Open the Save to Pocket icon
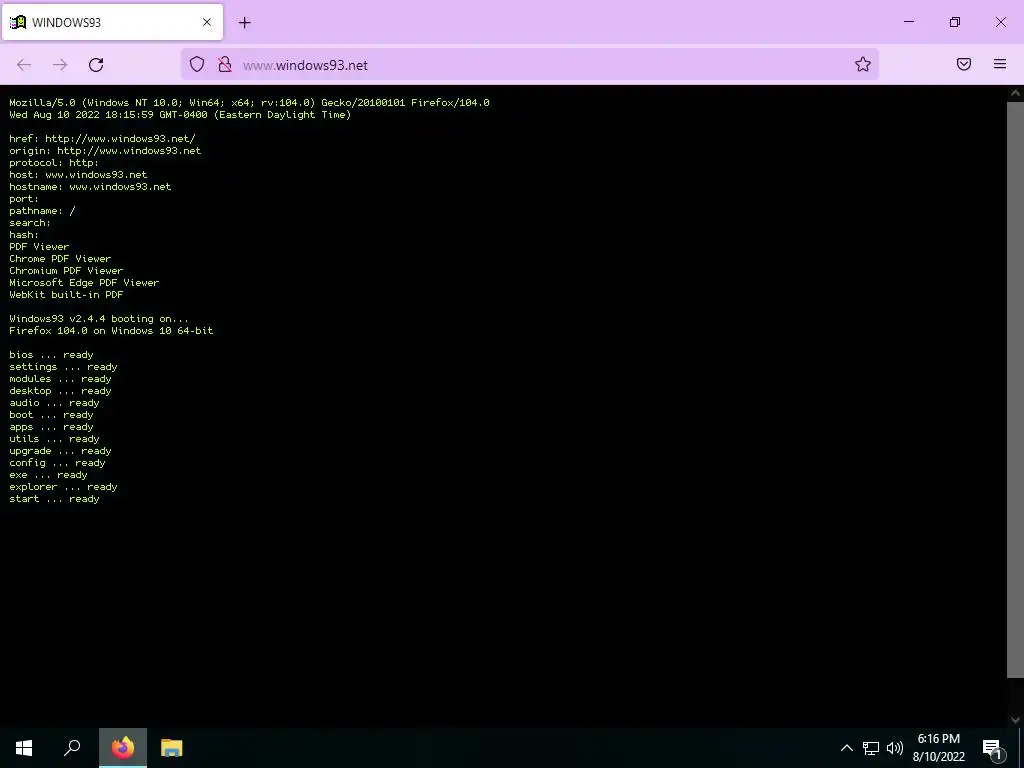This screenshot has height=768, width=1024. pos(964,64)
